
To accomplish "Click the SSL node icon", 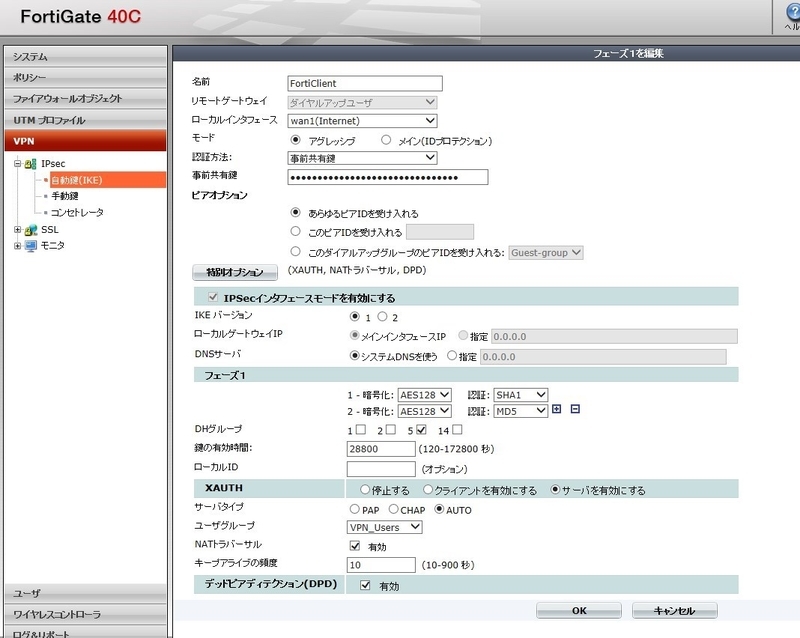I will [x=31, y=230].
